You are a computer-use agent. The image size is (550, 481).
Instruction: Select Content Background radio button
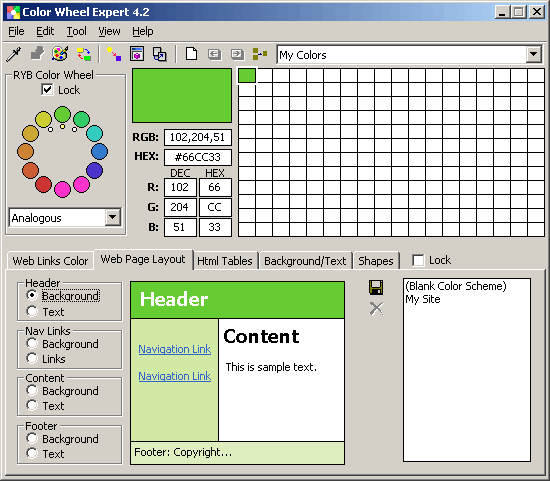click(32, 390)
